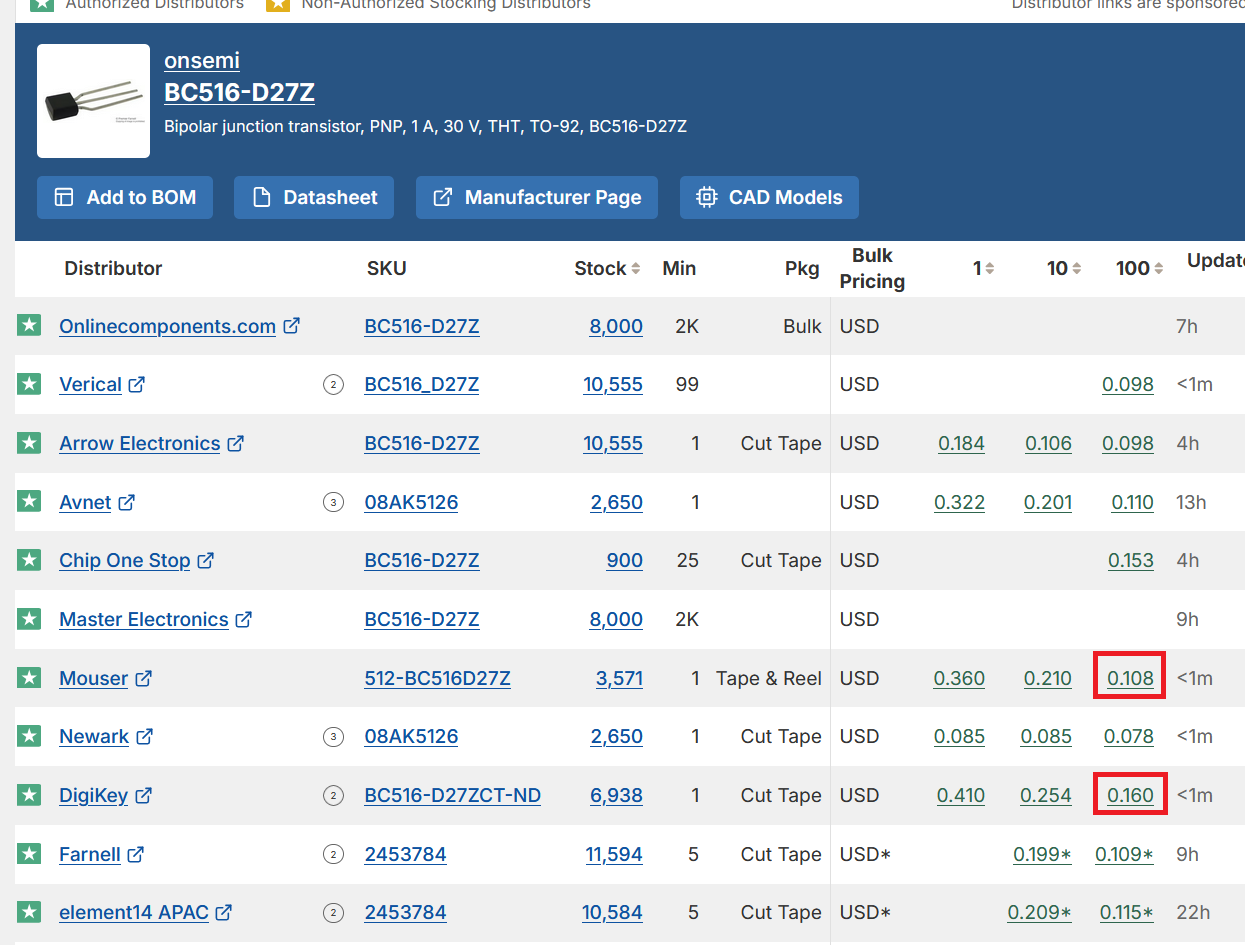This screenshot has width=1245, height=945.
Task: Open the Master Electronics distributor link
Action: tap(143, 619)
